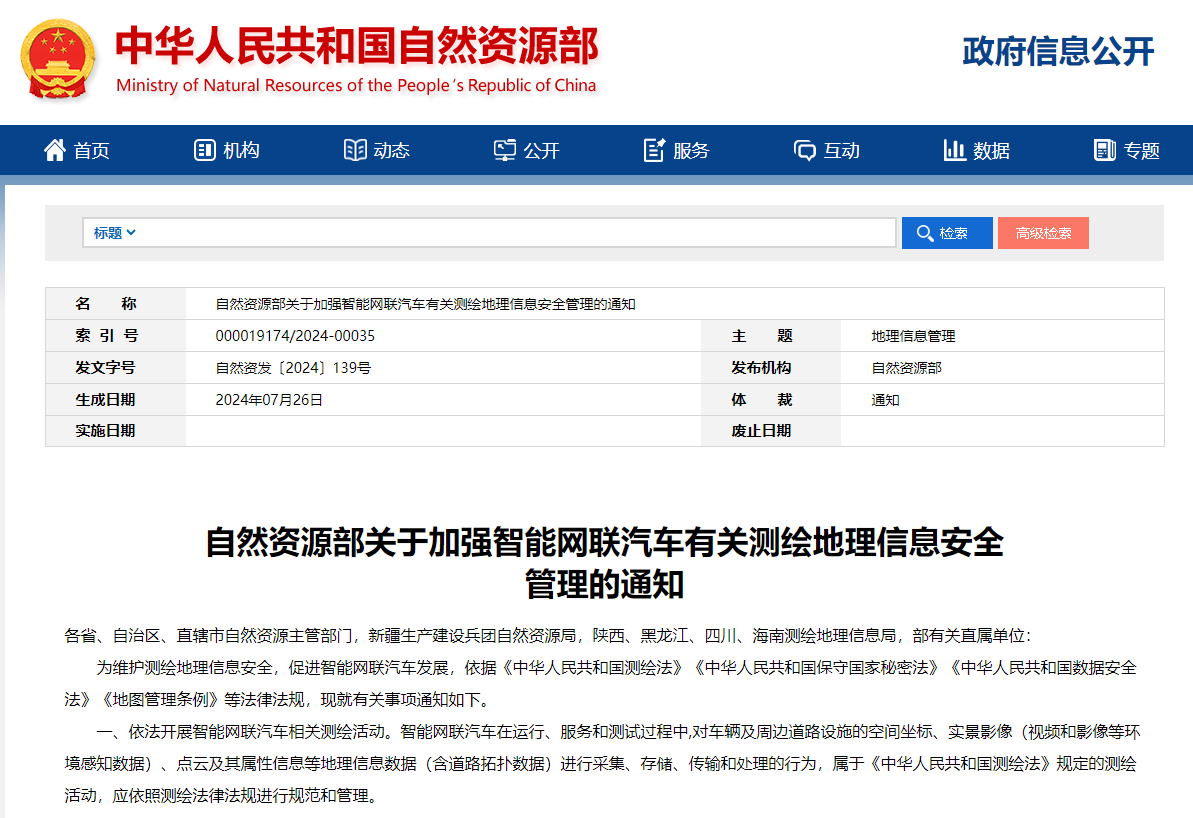Click the search keyword input box
The height and width of the screenshot is (818, 1193).
coord(515,233)
